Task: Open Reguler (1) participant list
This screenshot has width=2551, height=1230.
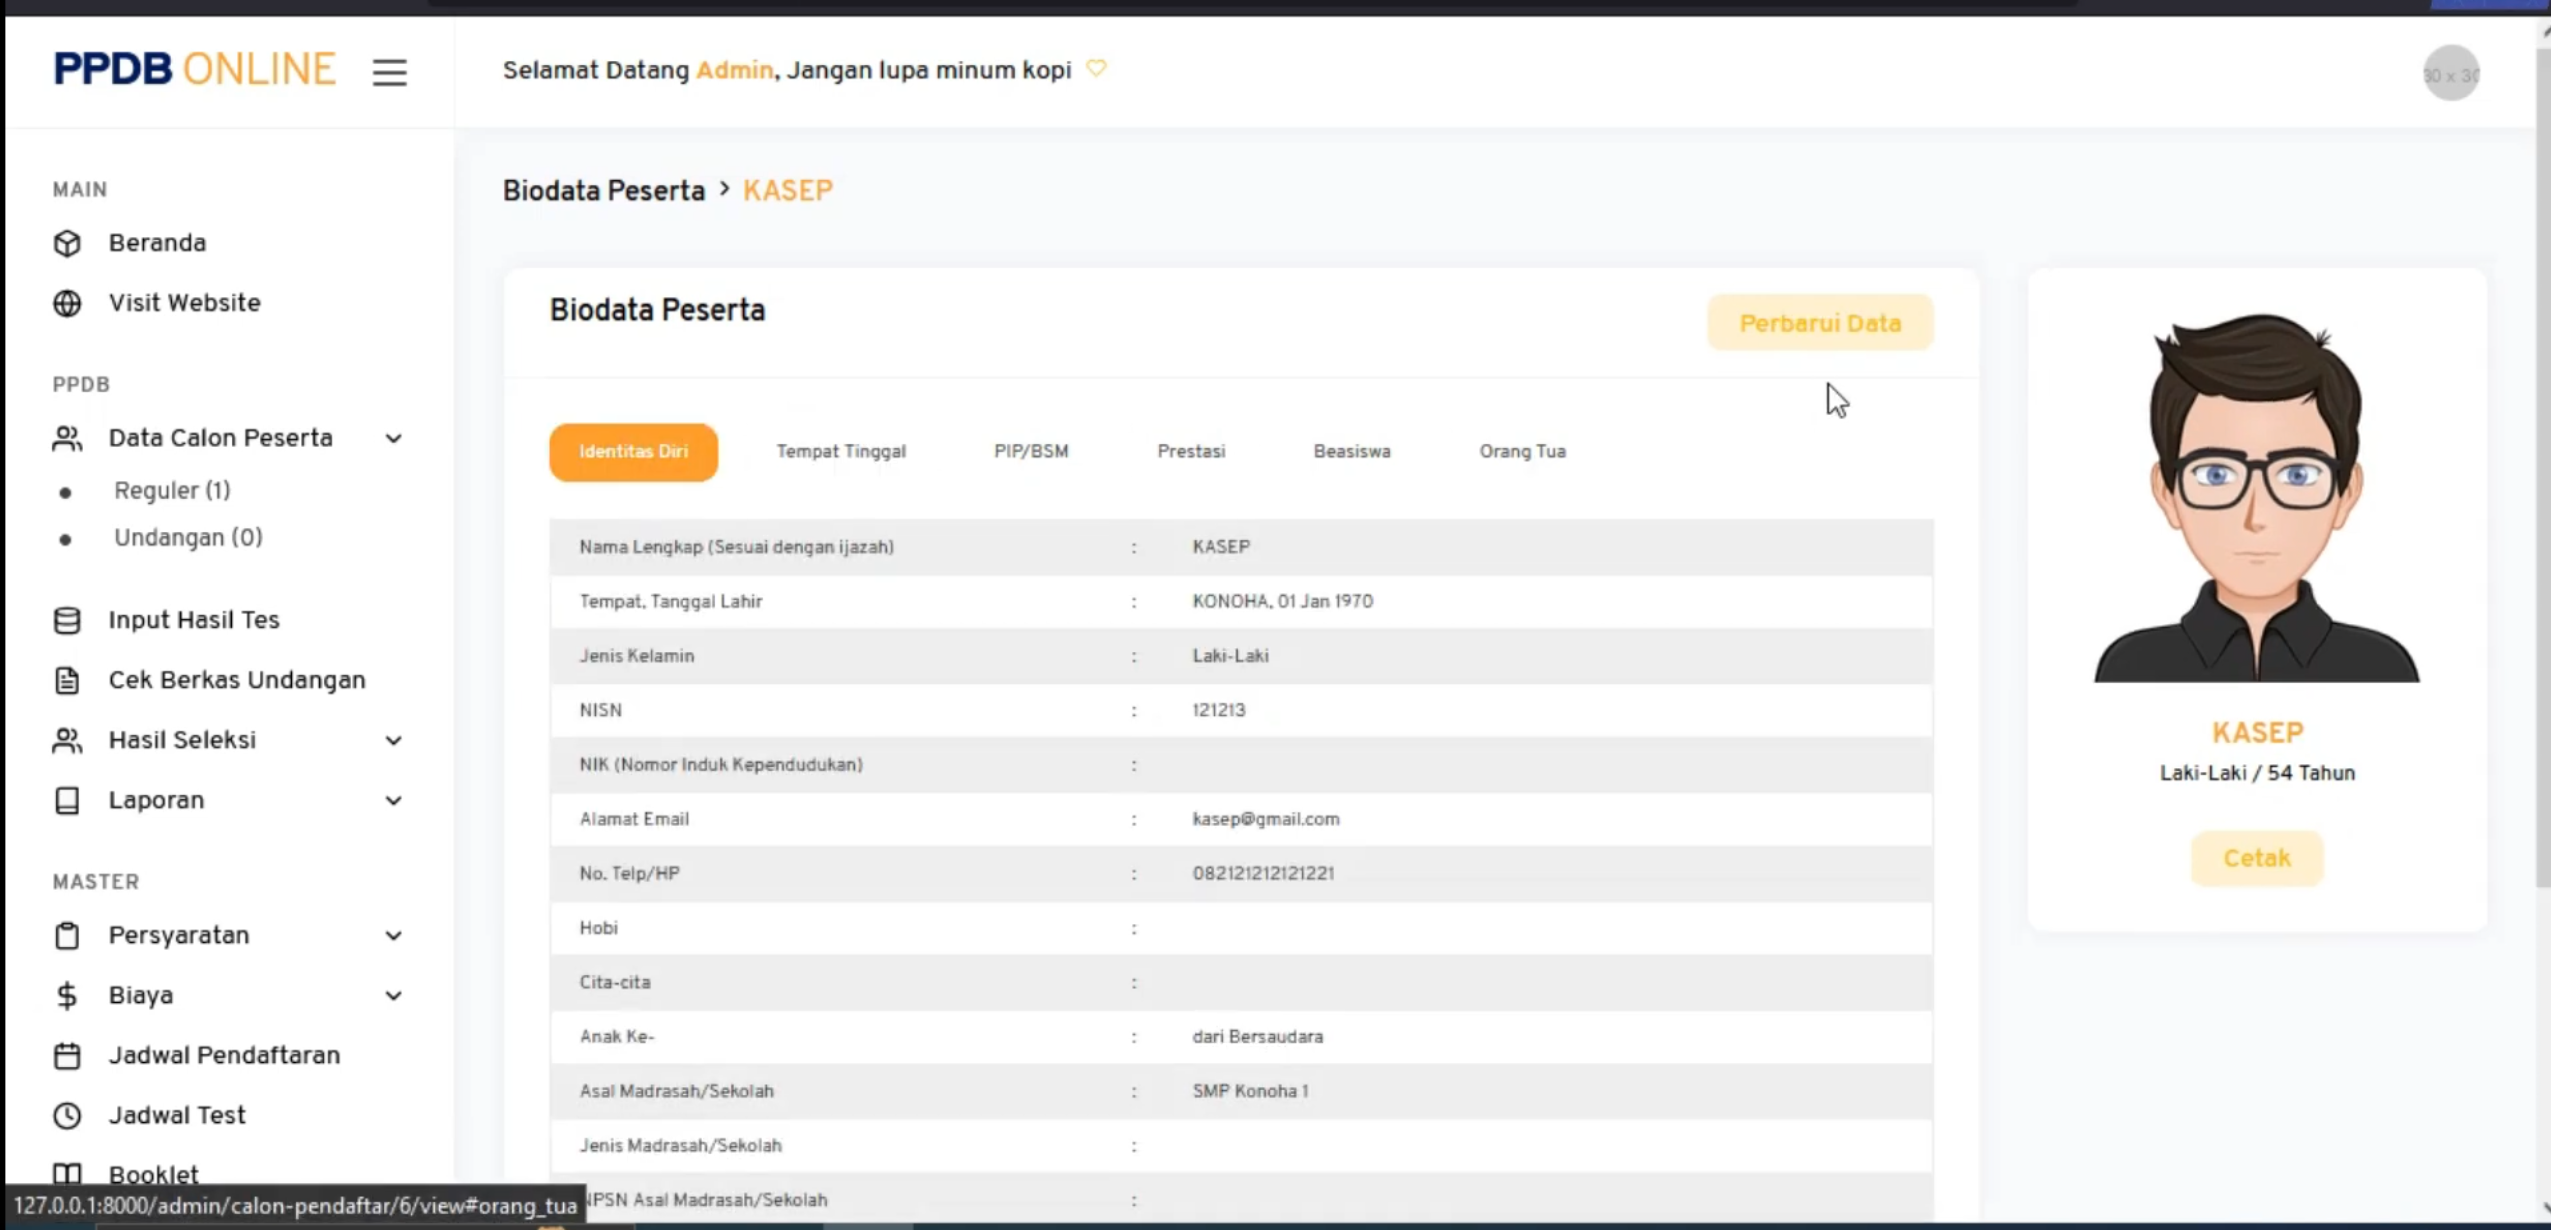Action: (172, 491)
